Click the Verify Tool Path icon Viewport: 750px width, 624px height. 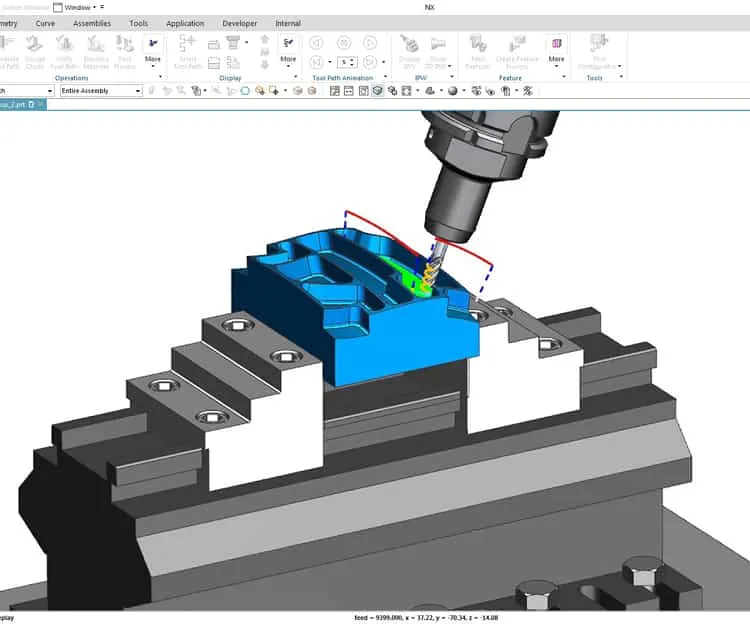click(x=65, y=52)
